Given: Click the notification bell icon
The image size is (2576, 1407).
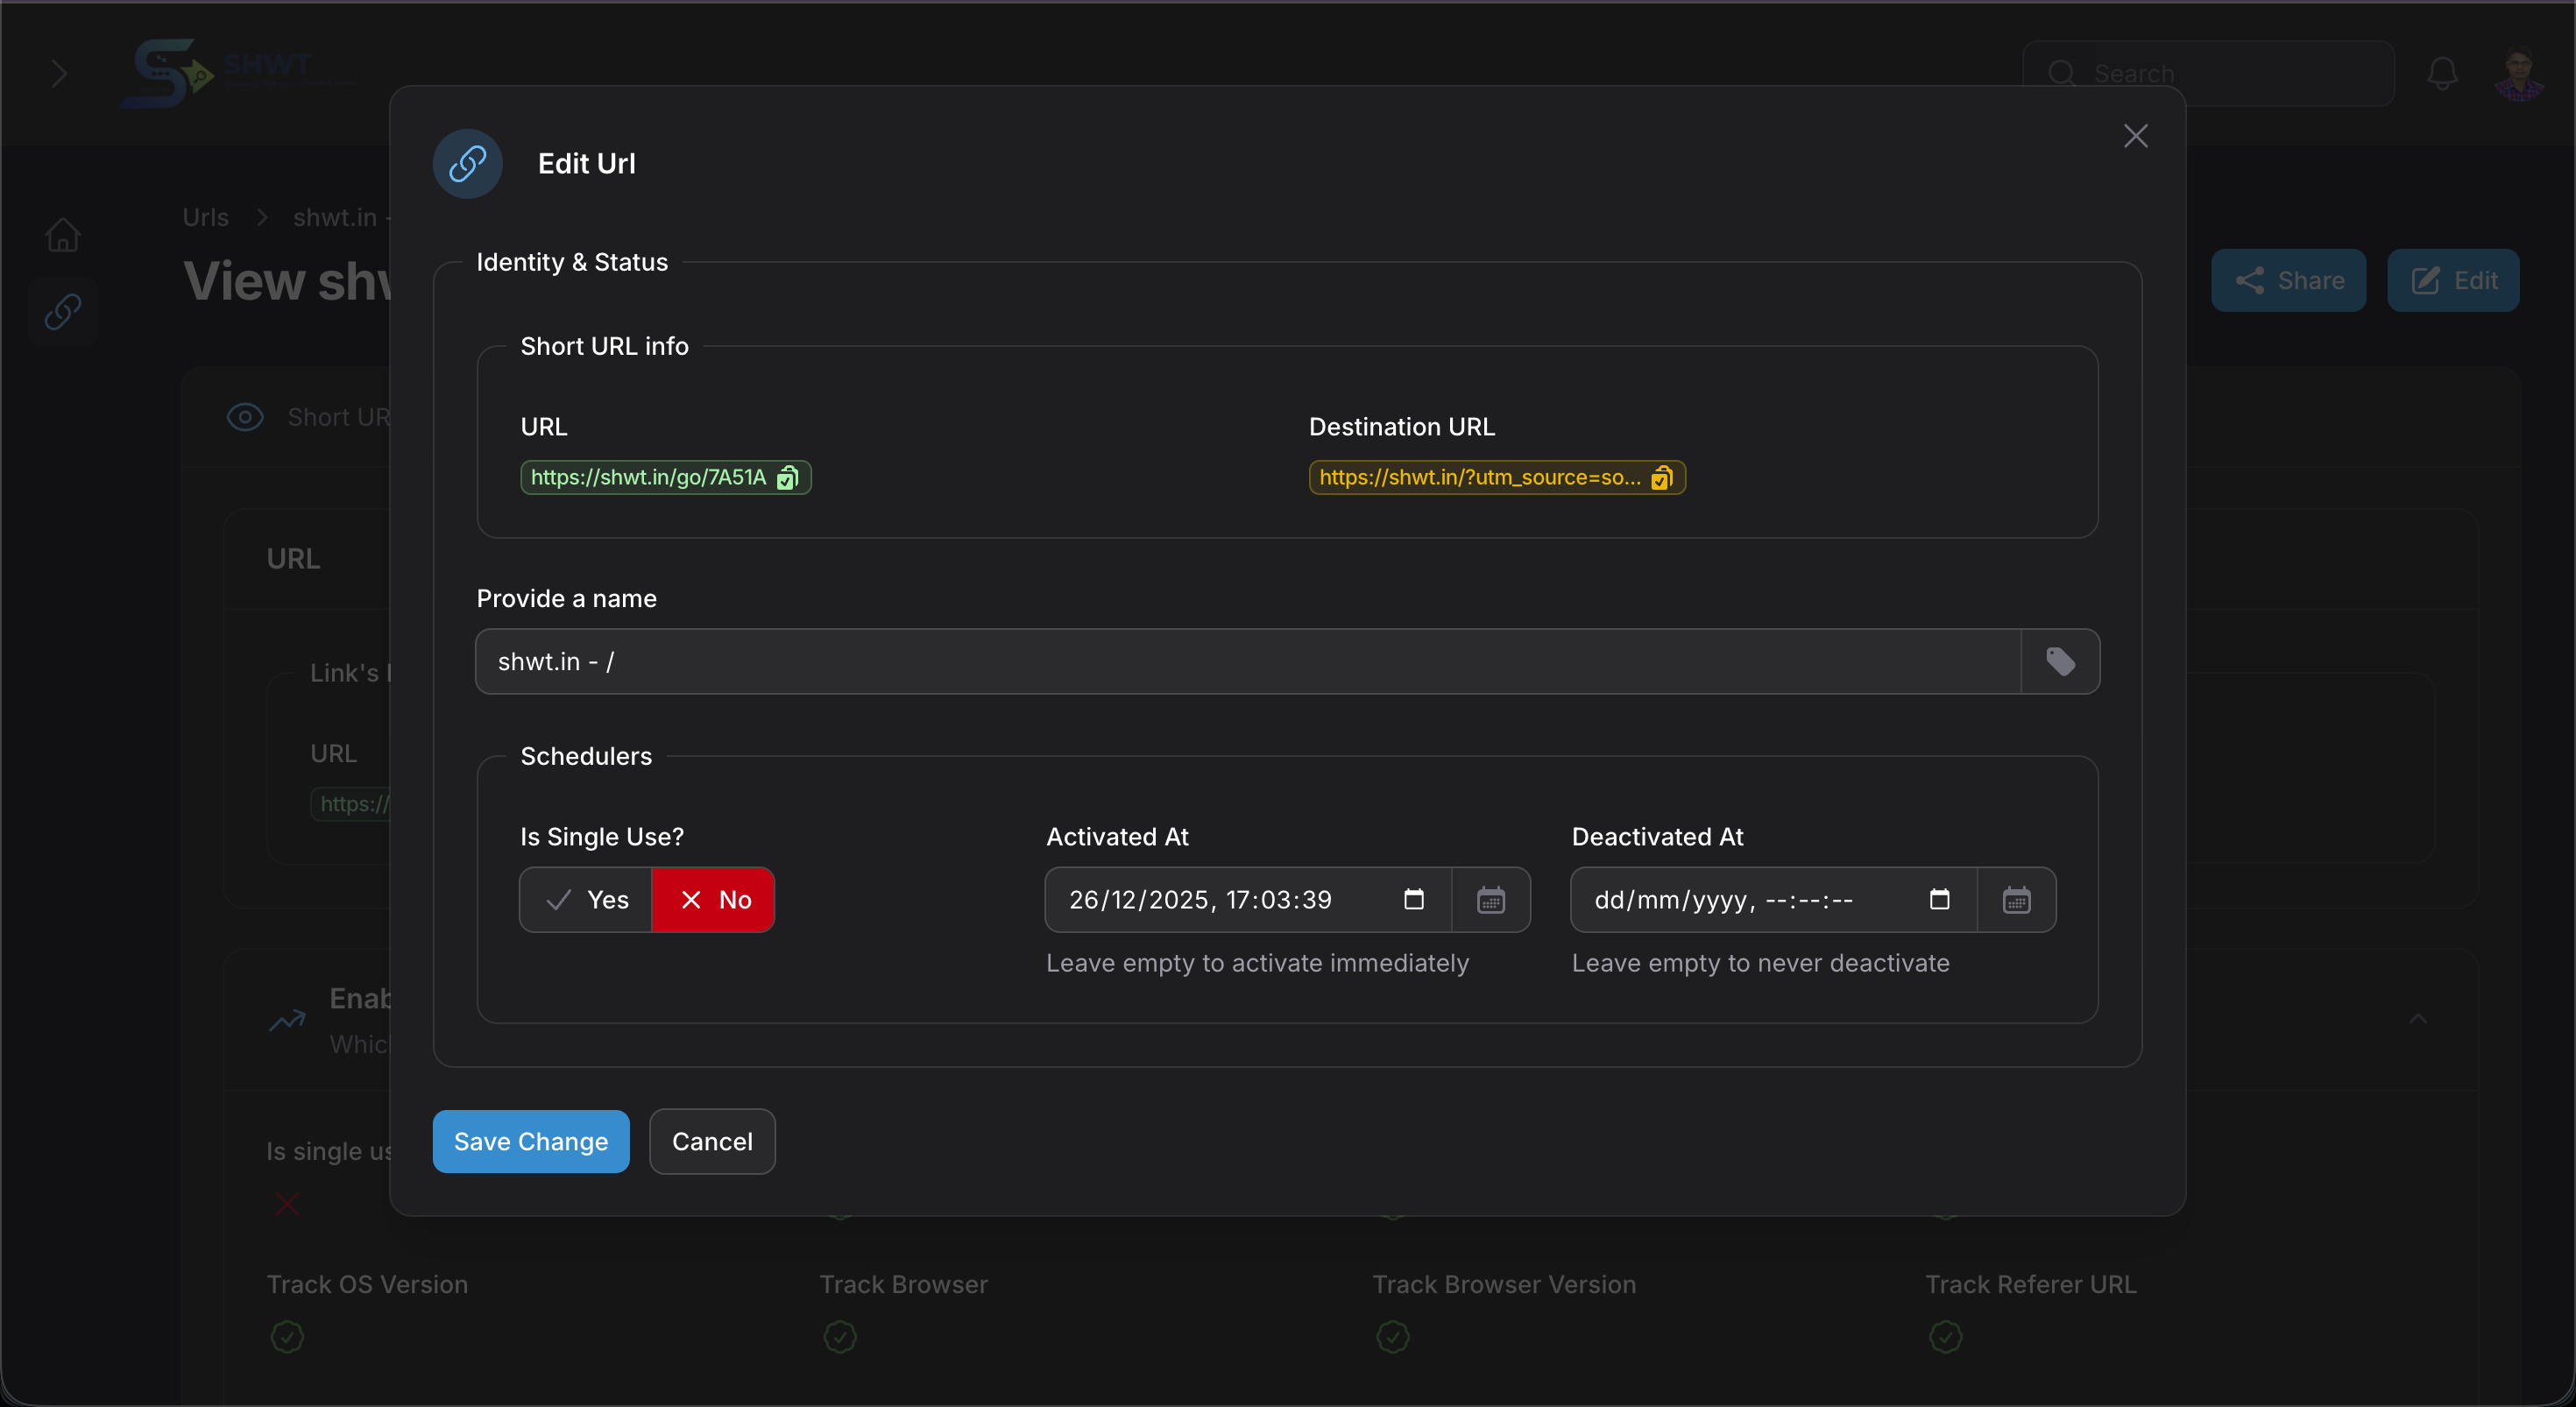Looking at the screenshot, I should (x=2441, y=73).
